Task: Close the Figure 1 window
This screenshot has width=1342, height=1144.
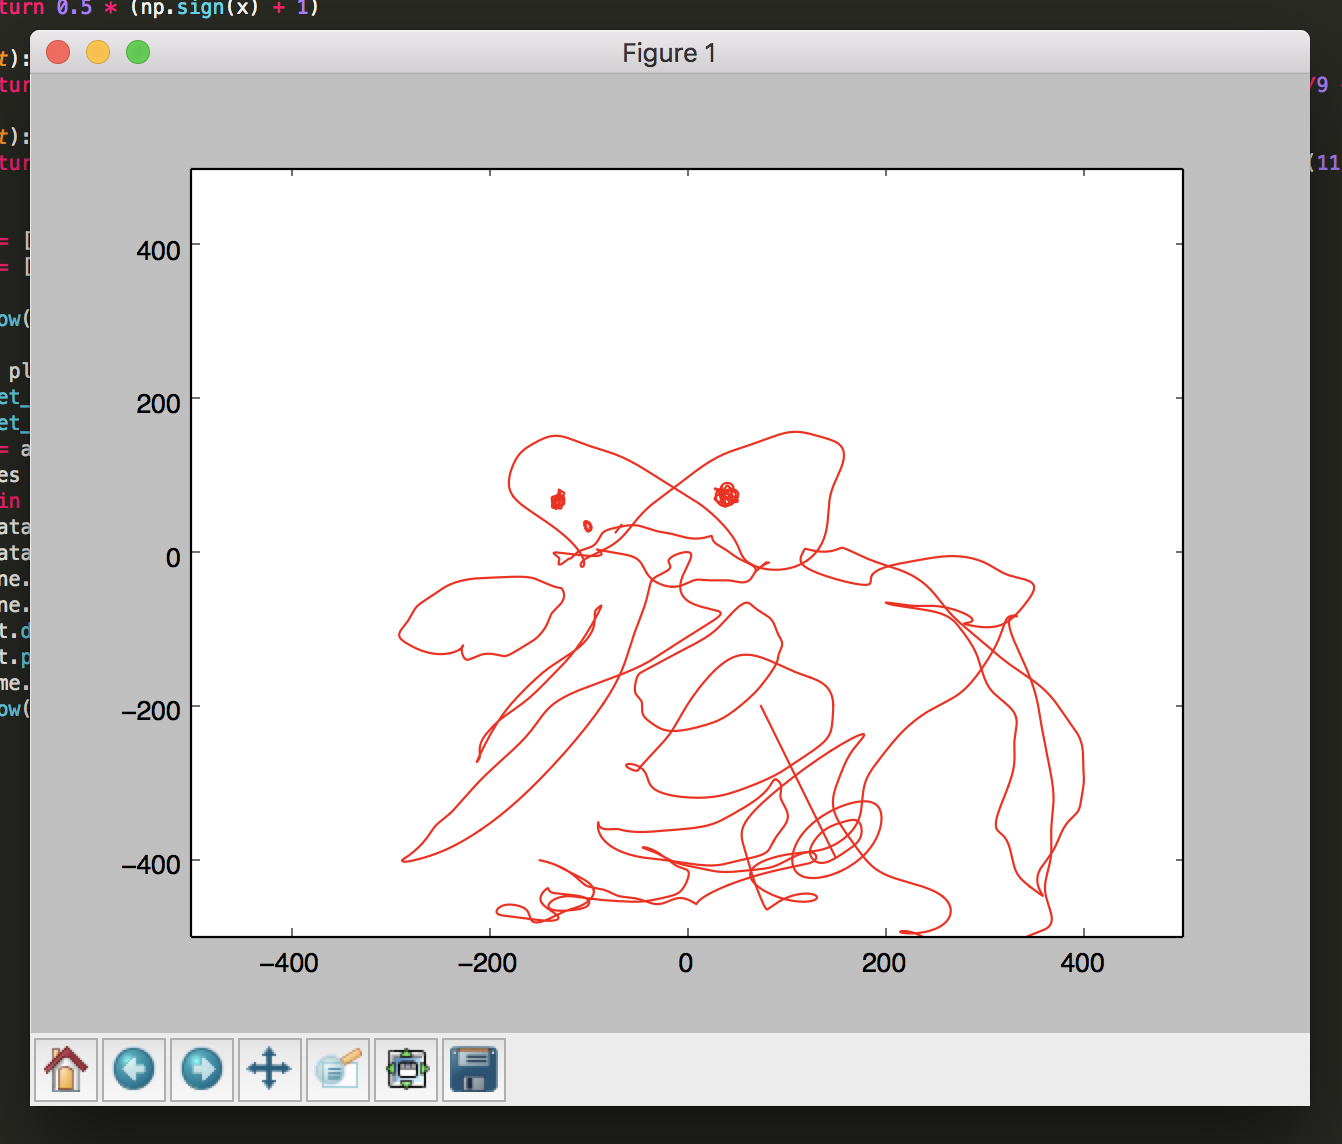Action: tap(58, 52)
